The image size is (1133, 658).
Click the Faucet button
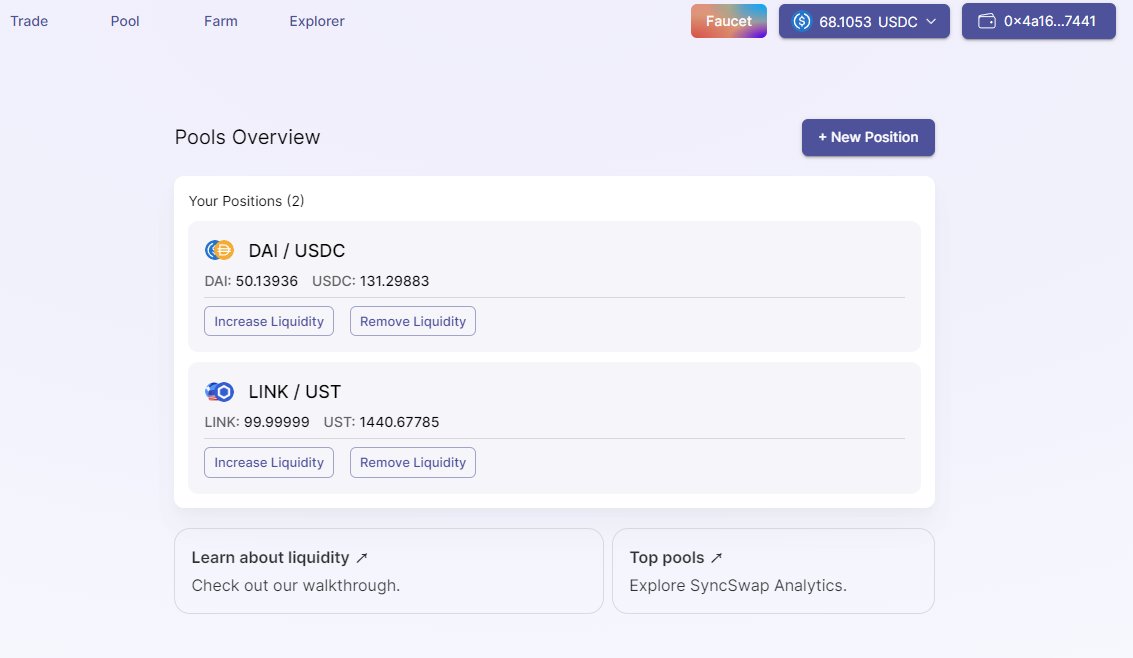[728, 21]
